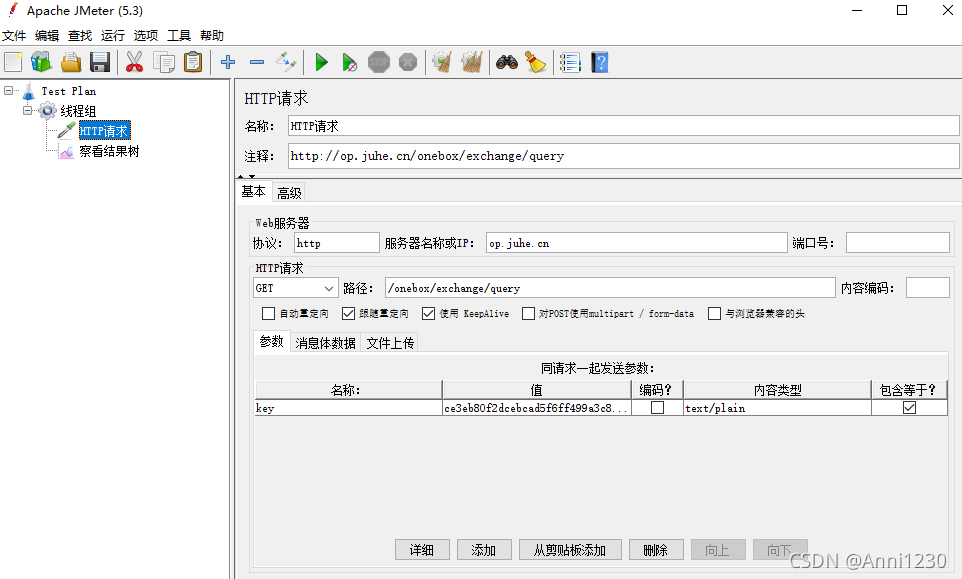This screenshot has width=962, height=579.
Task: Collapse the 线程组 tree node
Action: [28, 110]
